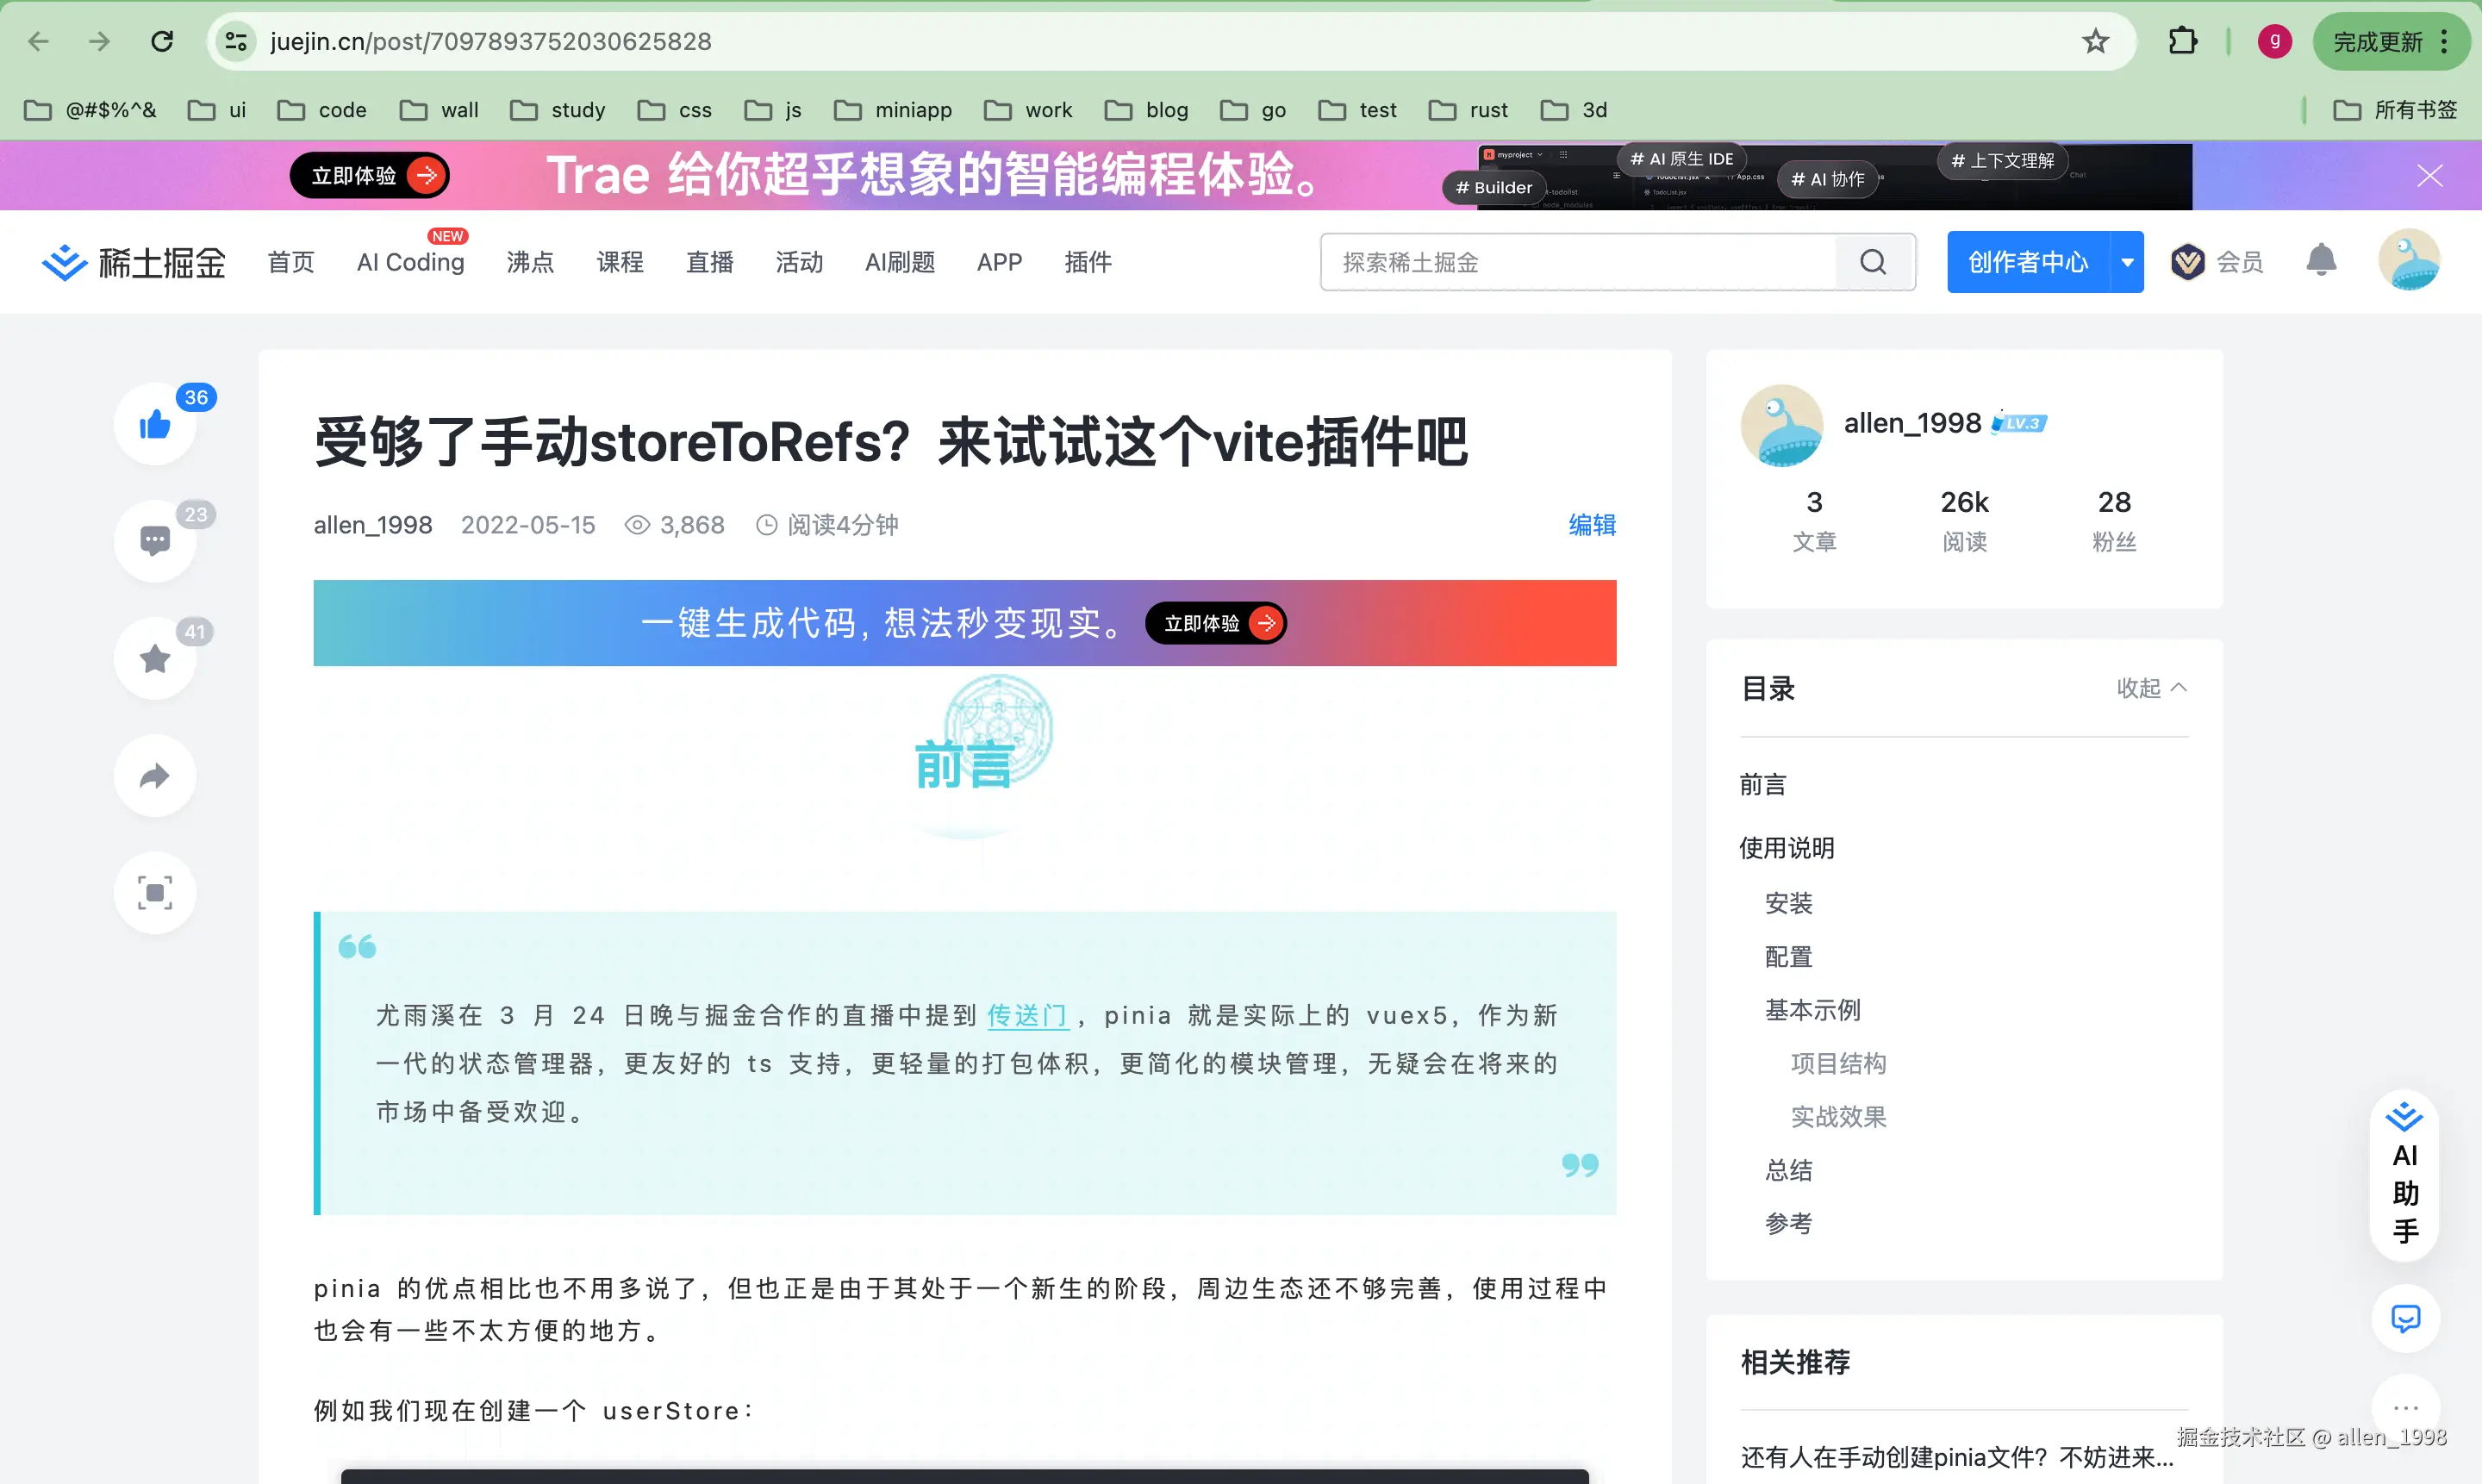Open the comments bubble icon
The image size is (2482, 1484).
(155, 541)
